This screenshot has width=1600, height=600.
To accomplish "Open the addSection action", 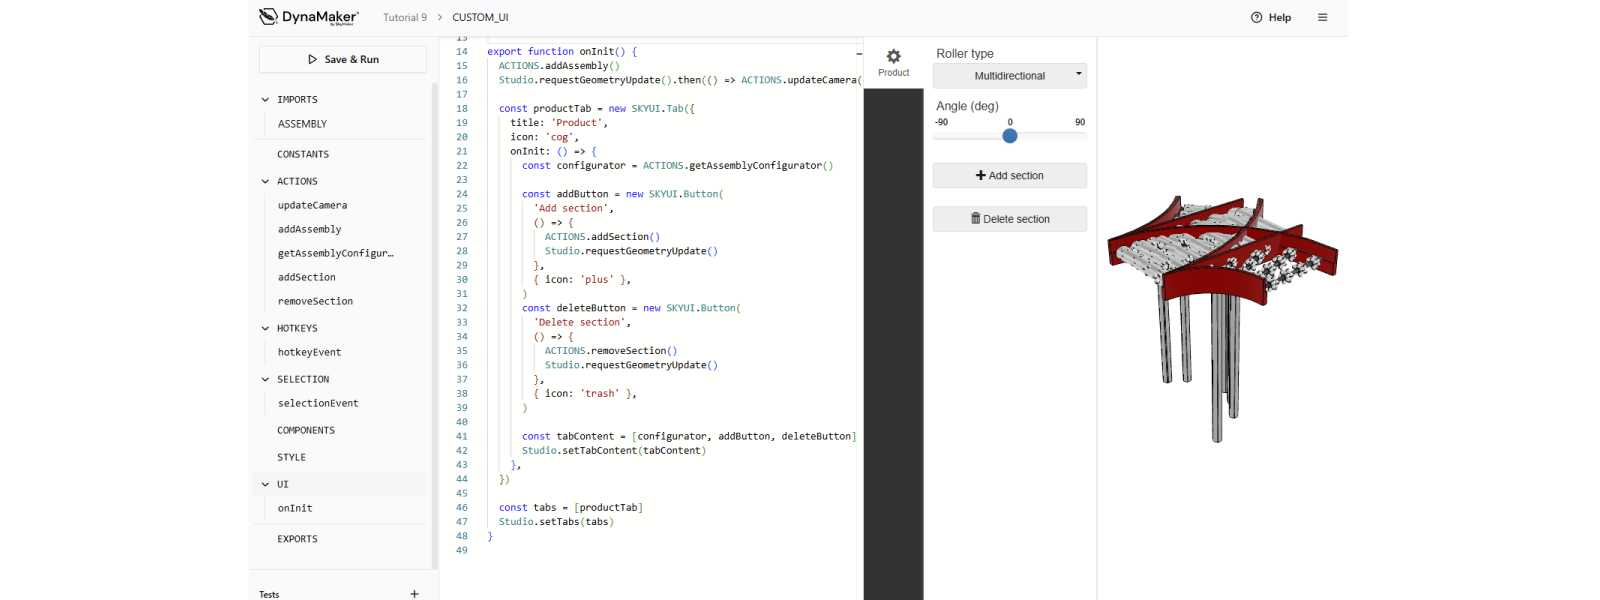I will click(x=307, y=278).
